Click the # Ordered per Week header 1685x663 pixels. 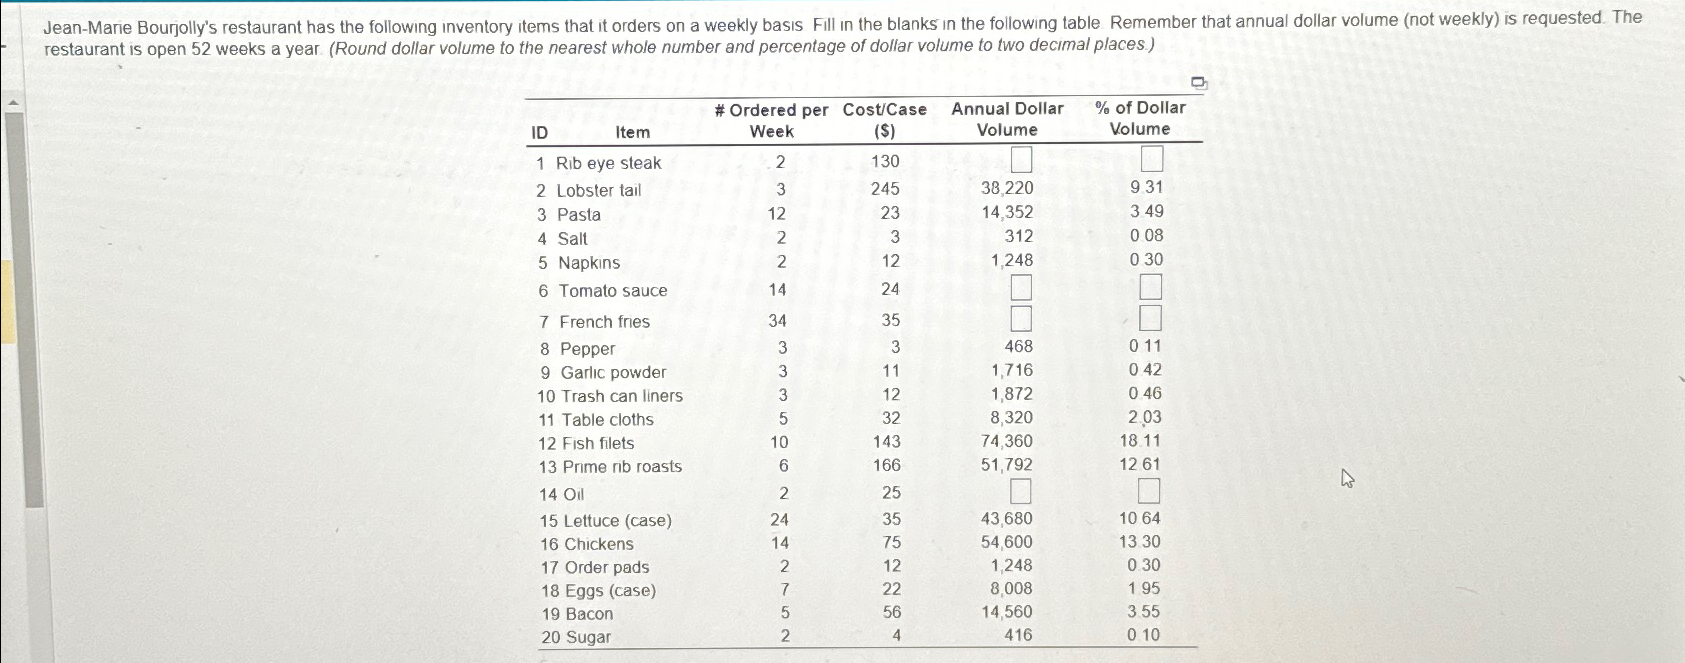(x=770, y=119)
